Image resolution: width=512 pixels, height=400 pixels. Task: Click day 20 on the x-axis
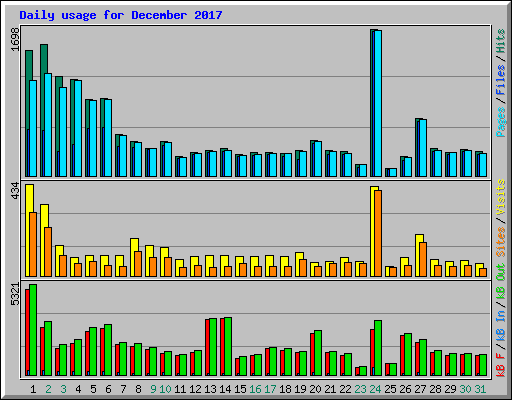[315, 389]
